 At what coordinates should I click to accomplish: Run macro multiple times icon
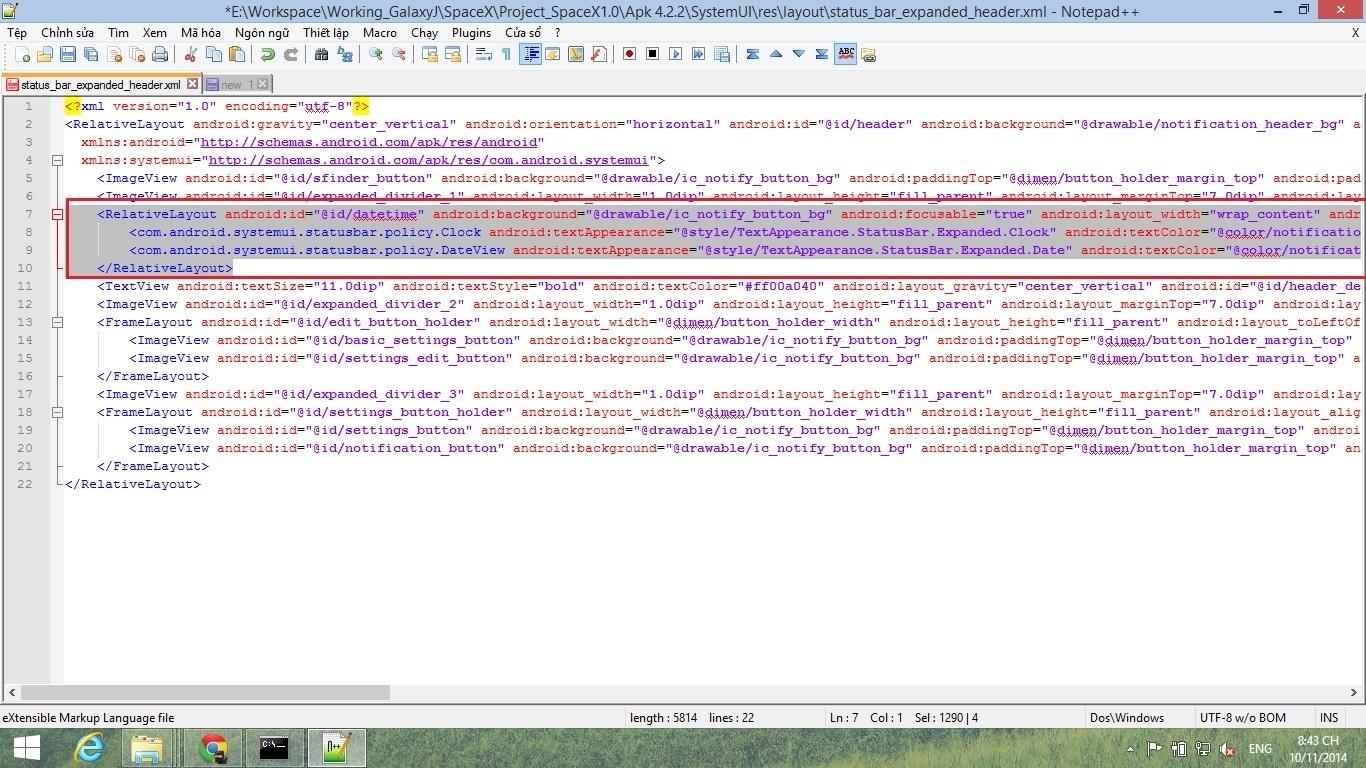coord(698,54)
